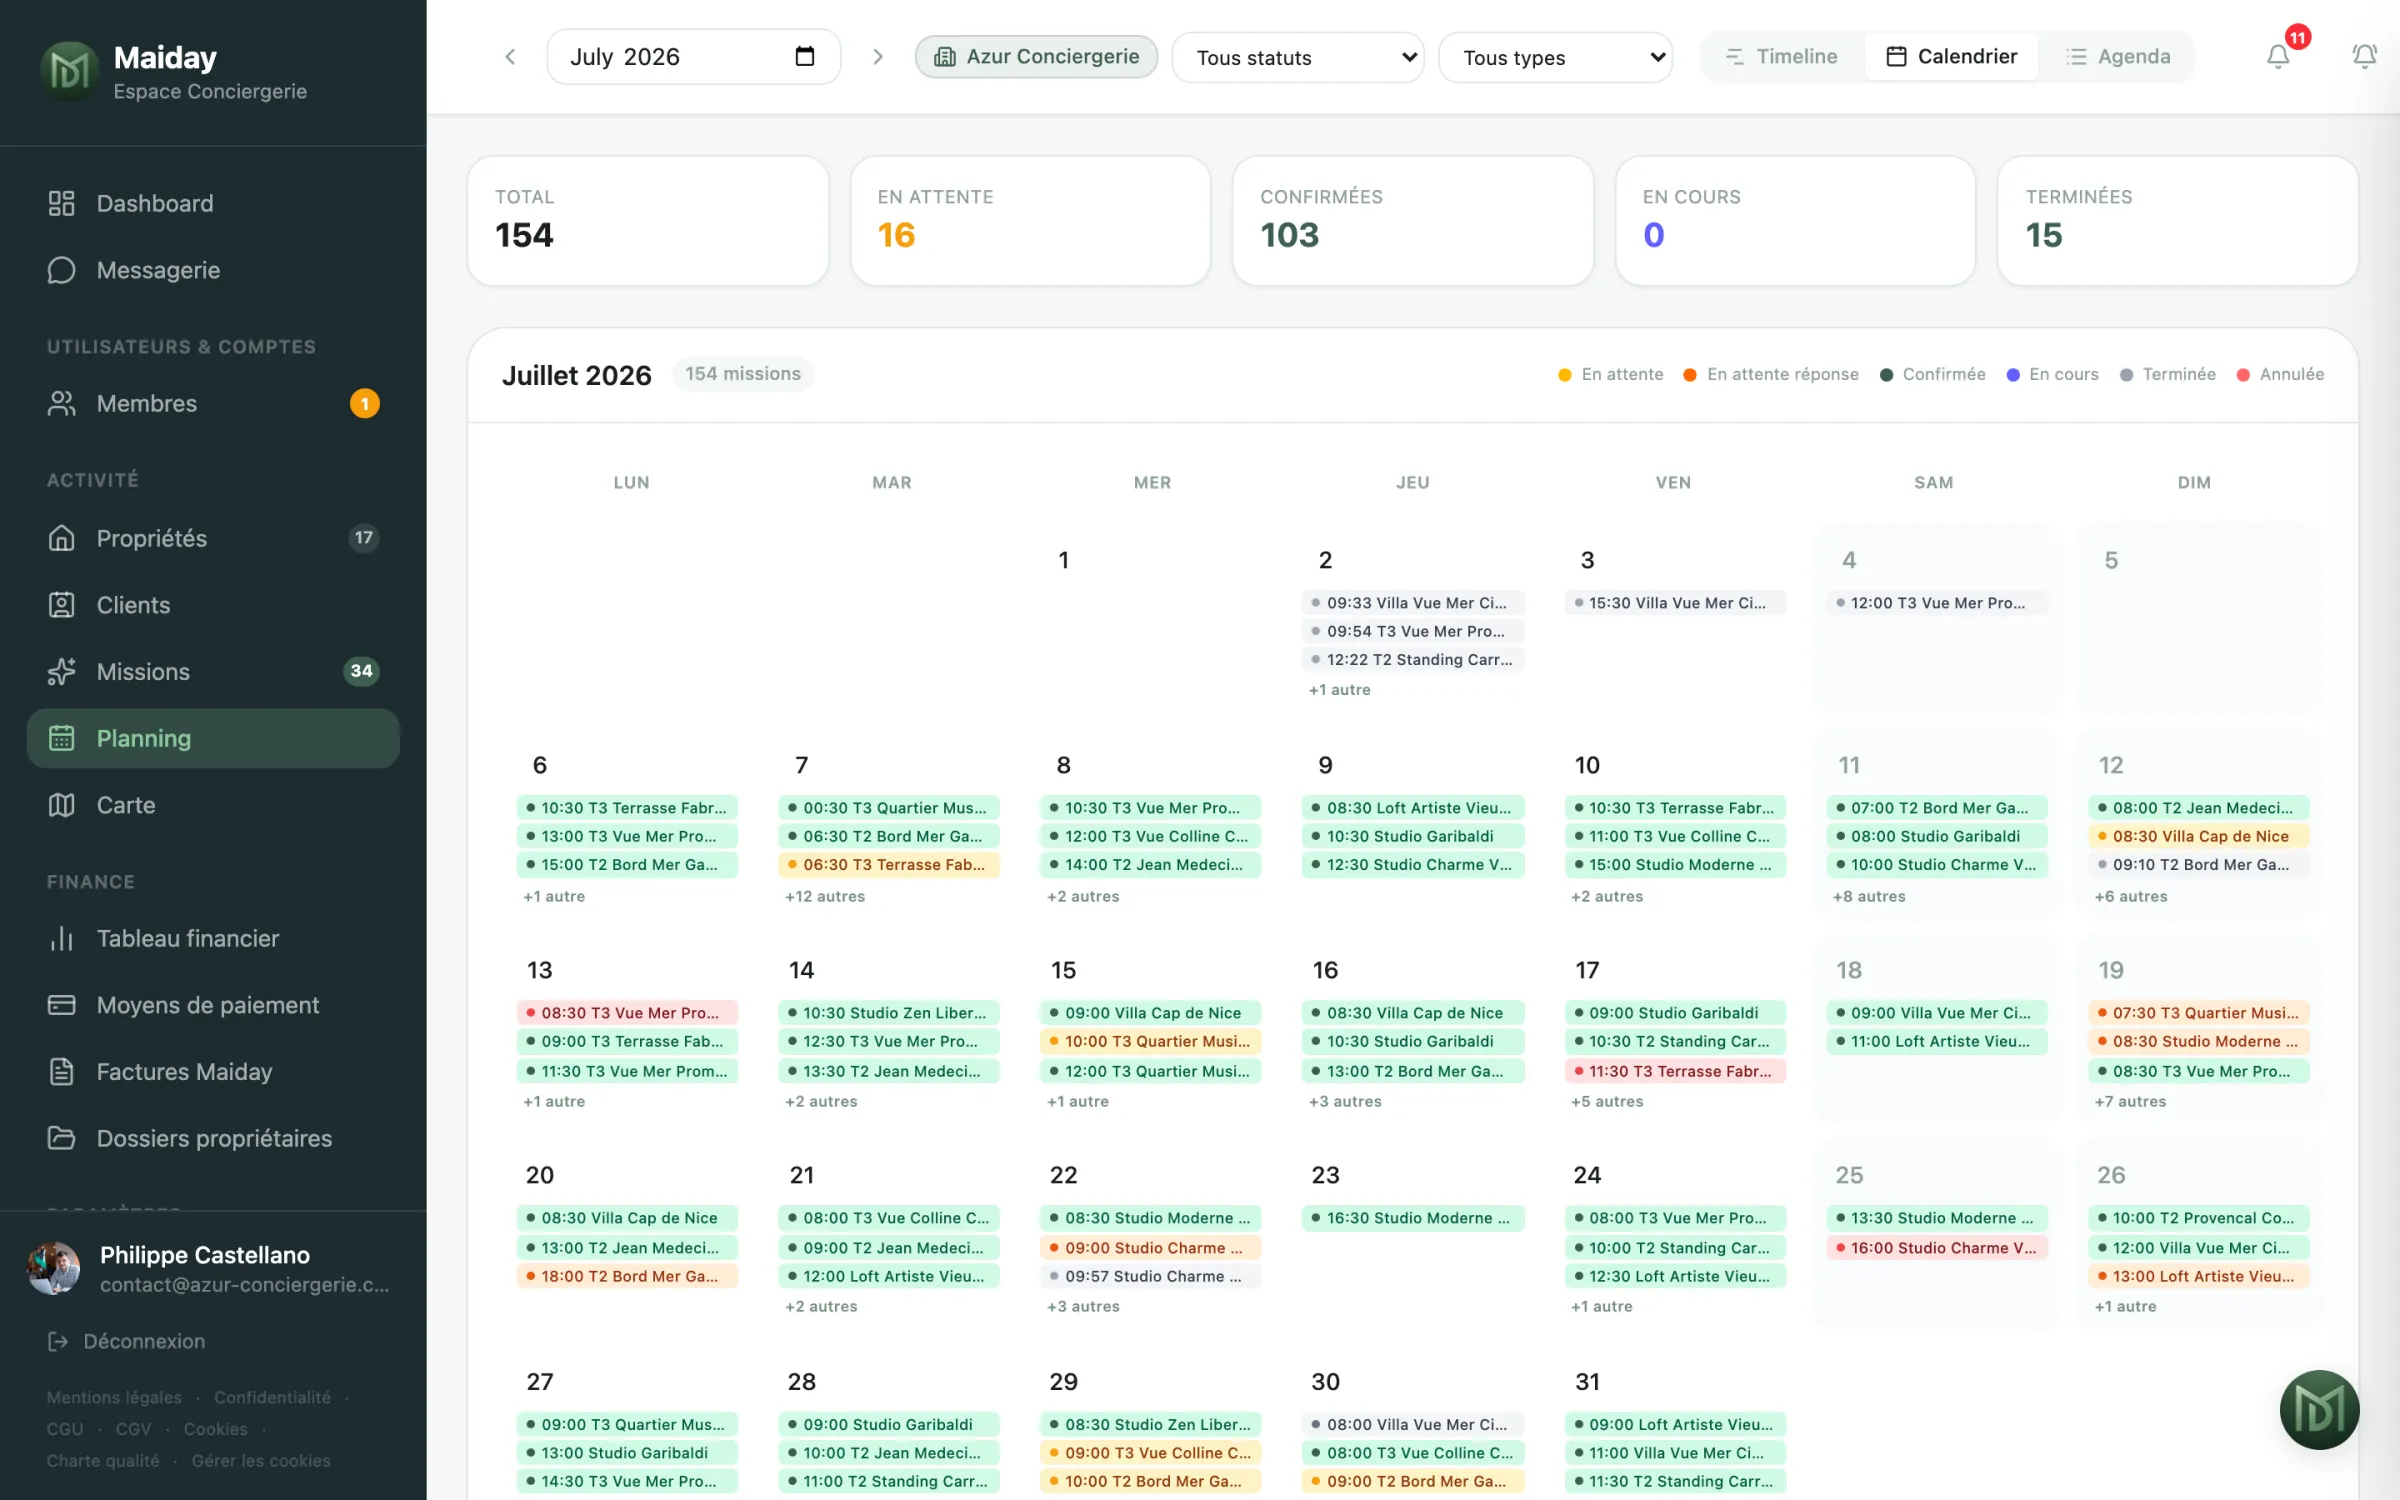
Task: Open Messagerie in the sidebar
Action: (x=213, y=270)
